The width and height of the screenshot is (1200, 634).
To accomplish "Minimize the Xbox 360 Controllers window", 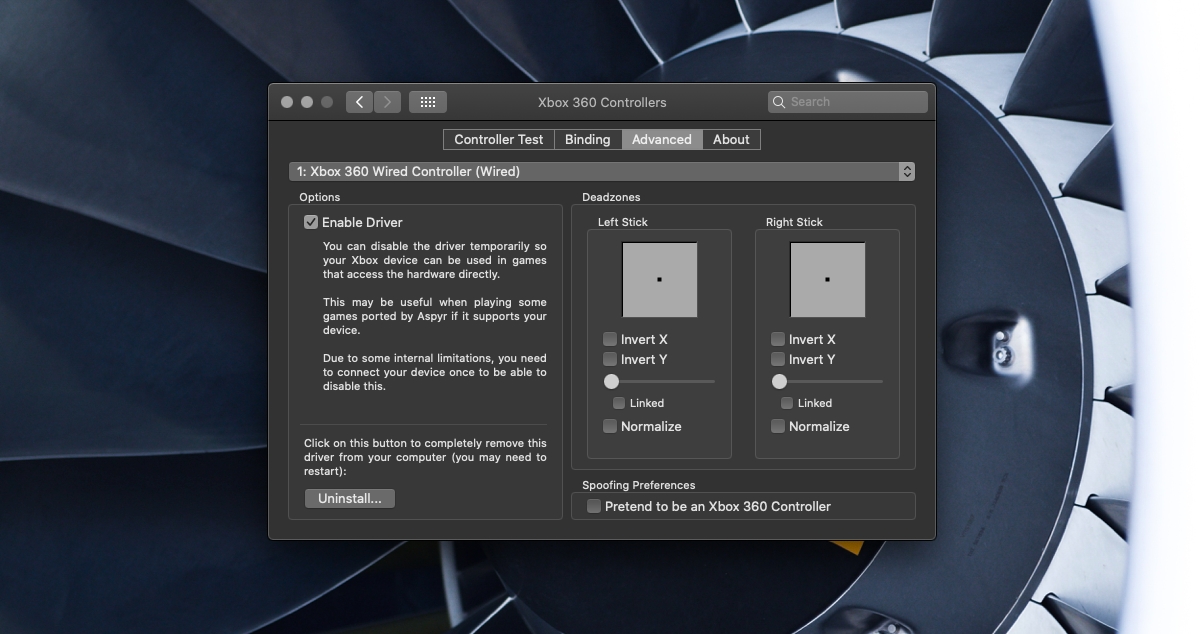I will (307, 102).
